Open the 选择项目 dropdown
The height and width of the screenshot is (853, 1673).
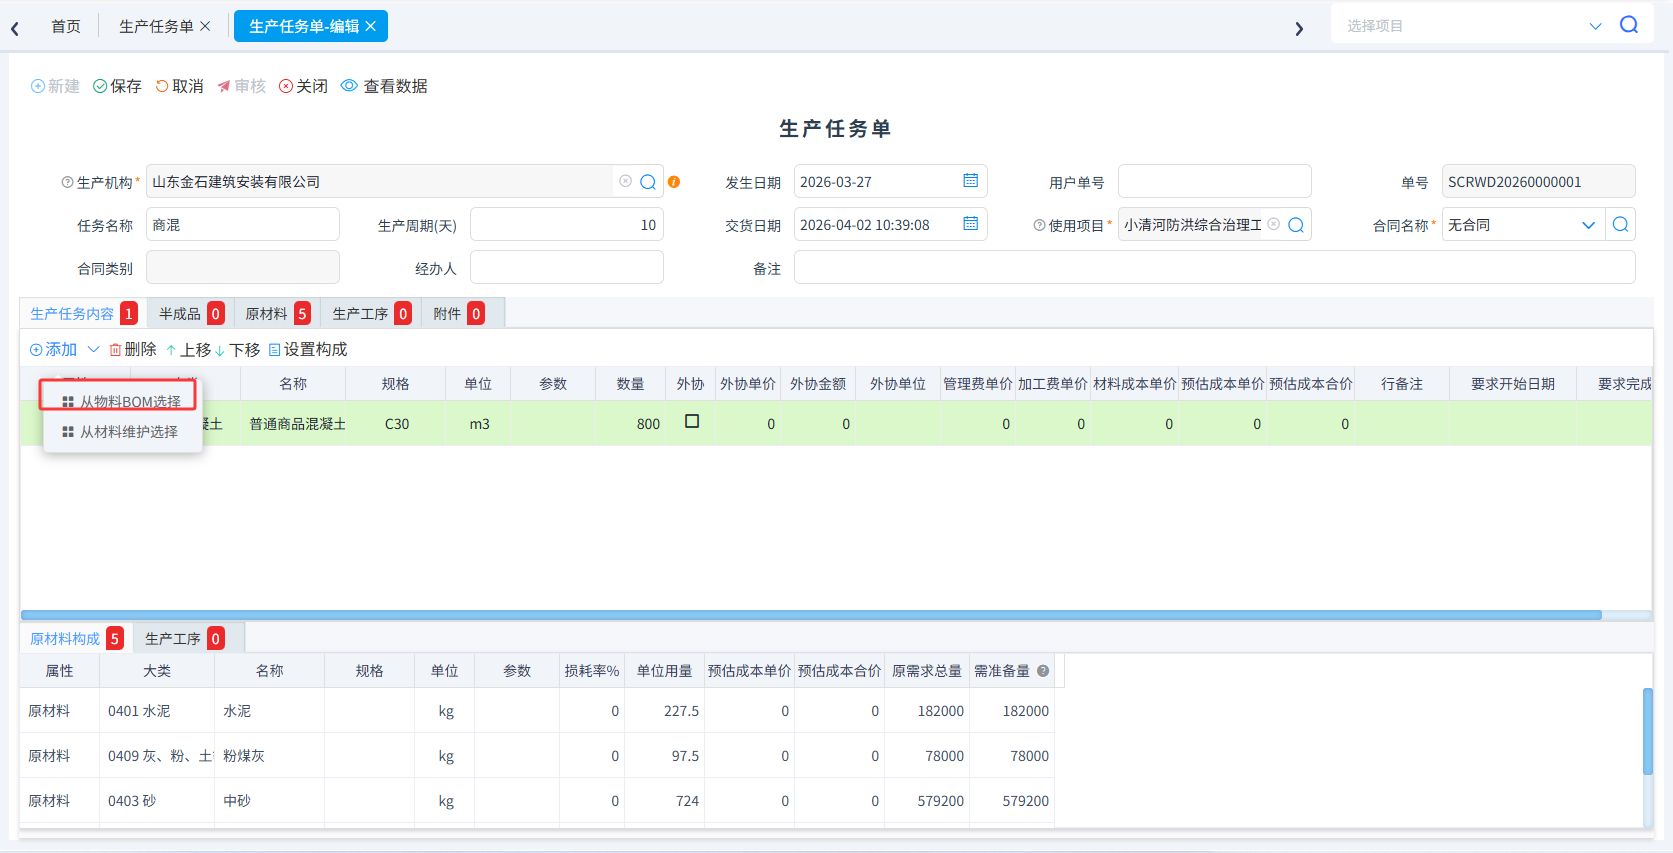coord(1595,26)
